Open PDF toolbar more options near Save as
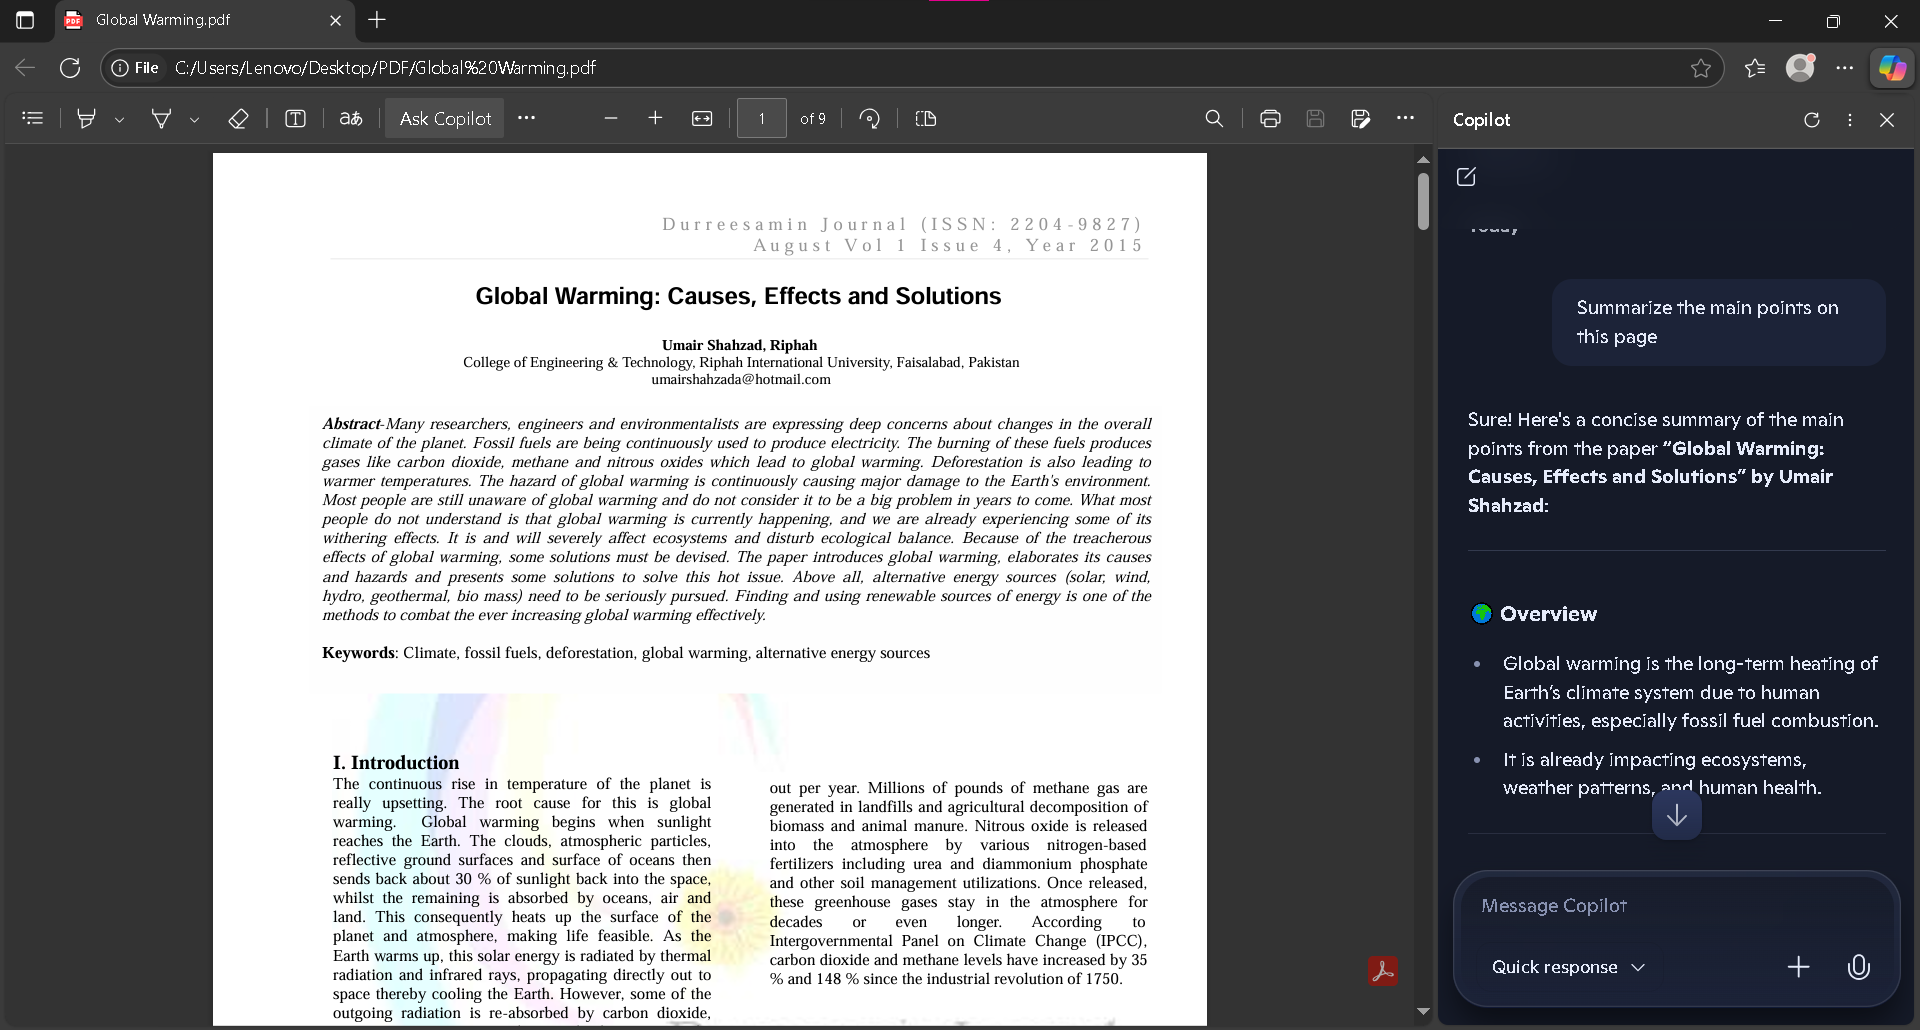This screenshot has width=1920, height=1030. [1405, 118]
